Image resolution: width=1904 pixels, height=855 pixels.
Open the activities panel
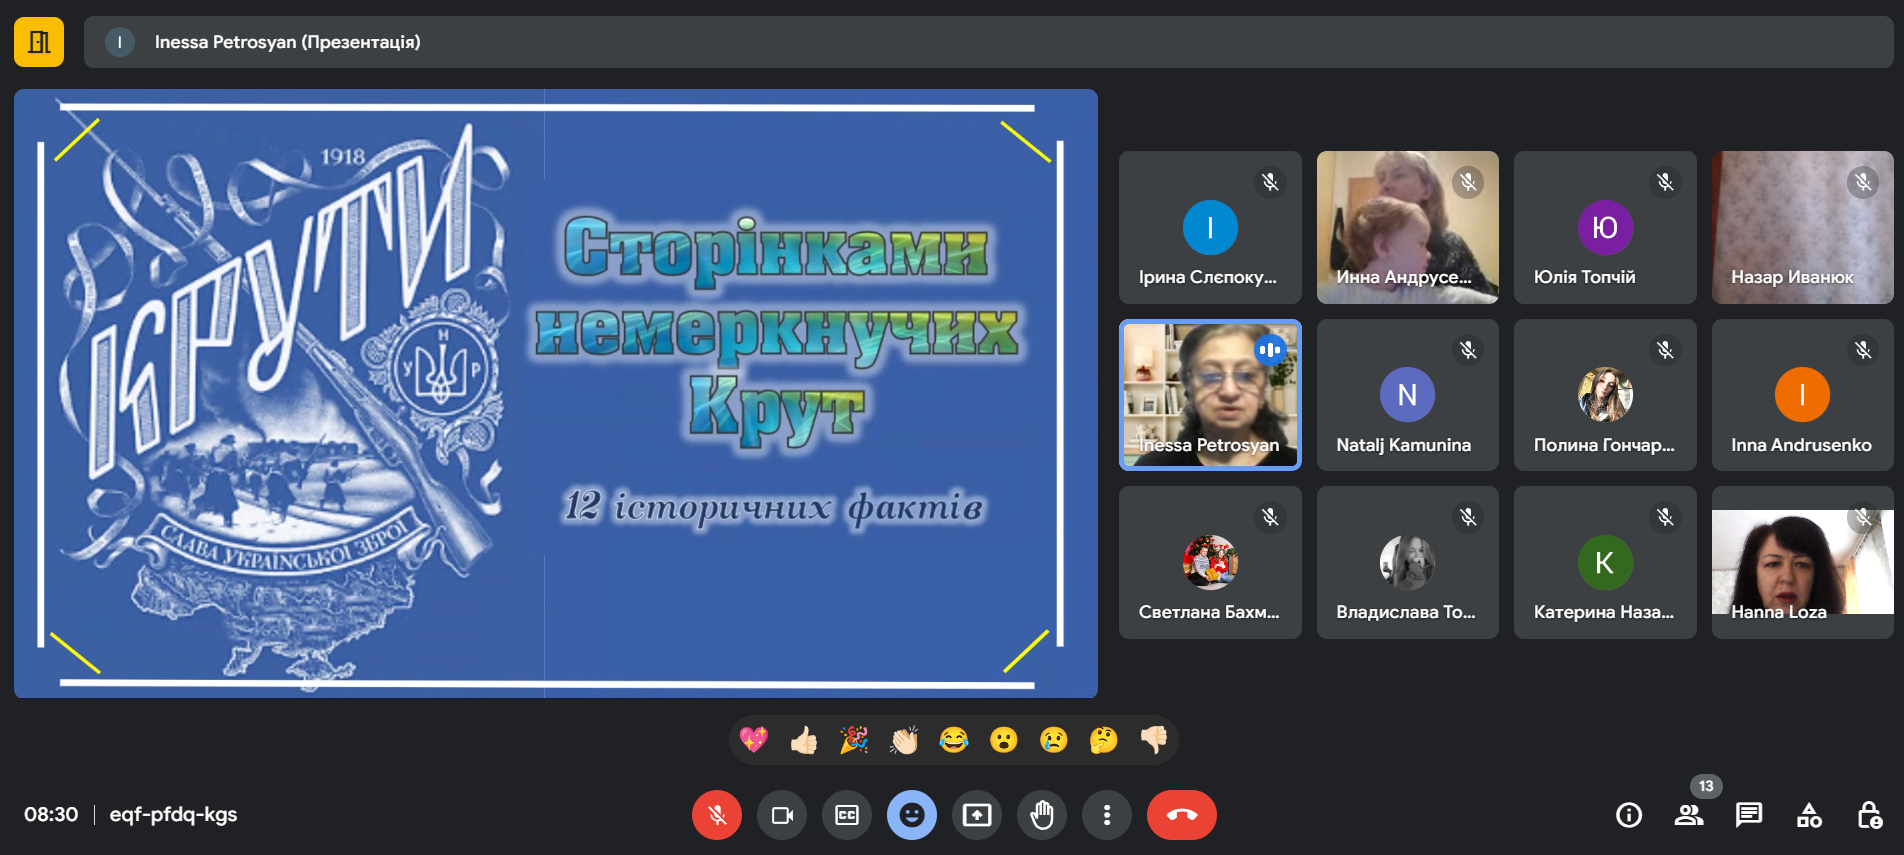(1809, 815)
